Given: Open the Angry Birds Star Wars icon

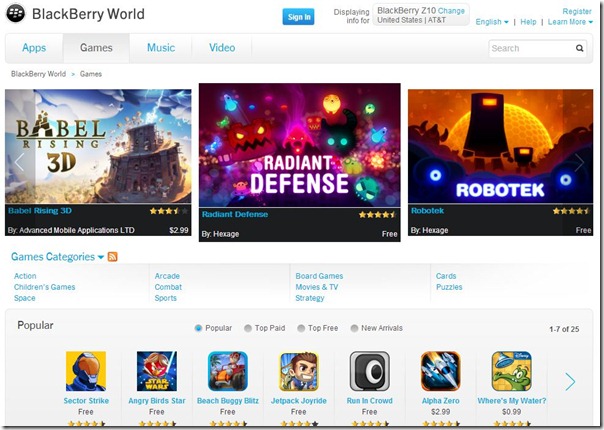Looking at the screenshot, I should click(156, 371).
